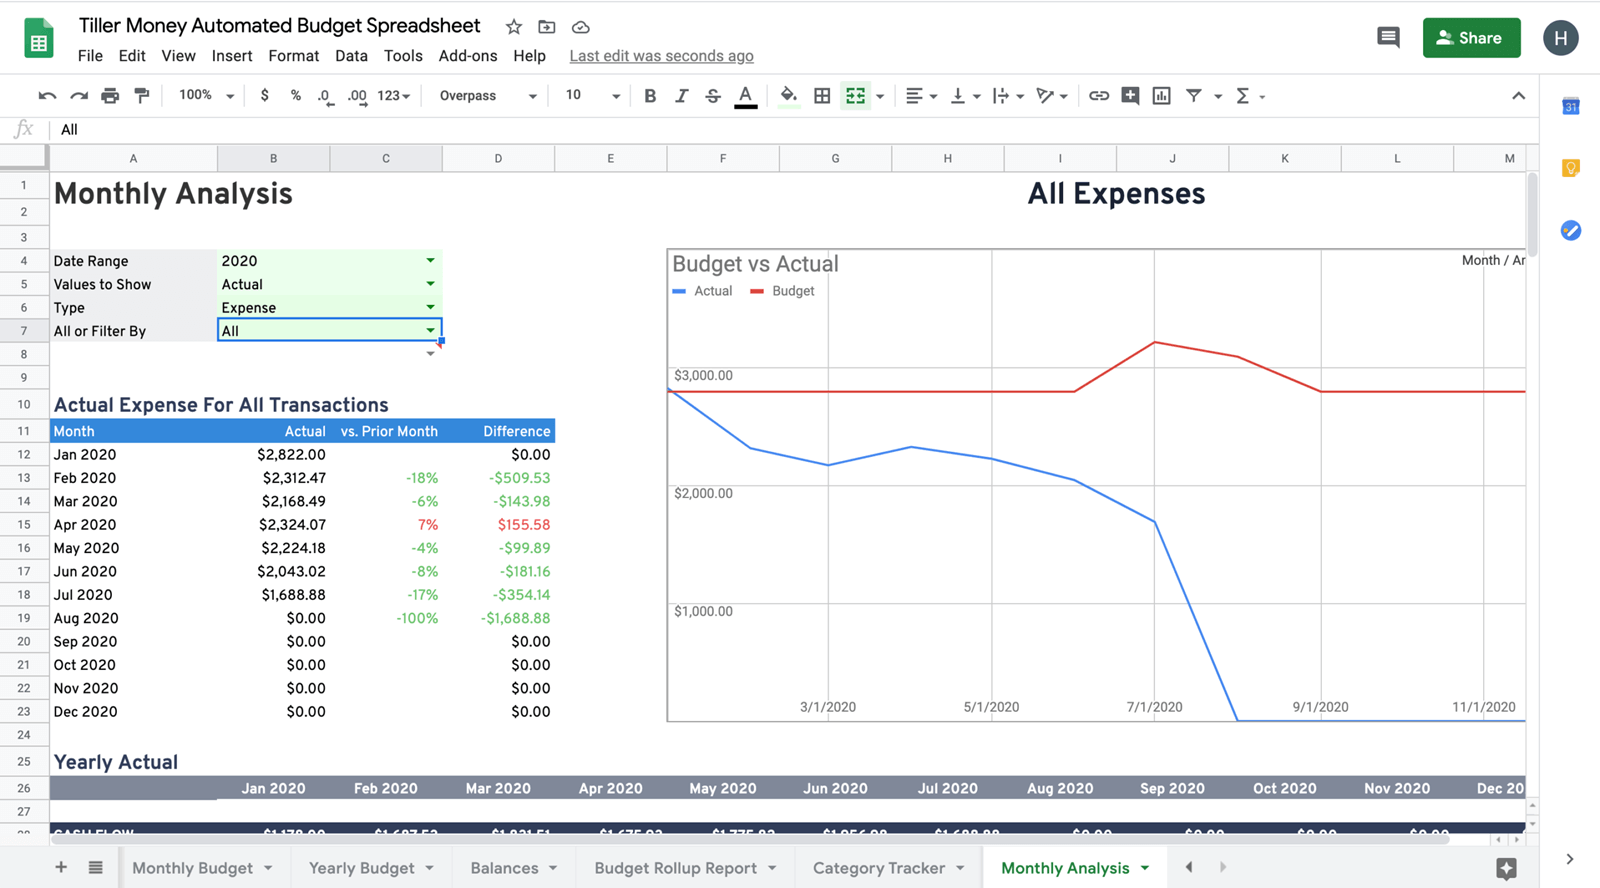Open the fill color bucket
This screenshot has height=888, width=1600.
[789, 96]
